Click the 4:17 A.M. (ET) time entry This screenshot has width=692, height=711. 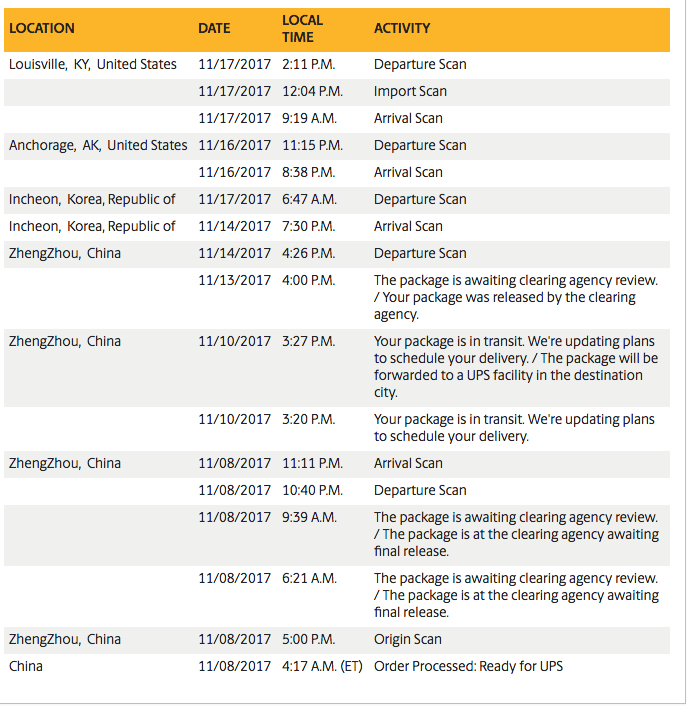[x=324, y=665]
